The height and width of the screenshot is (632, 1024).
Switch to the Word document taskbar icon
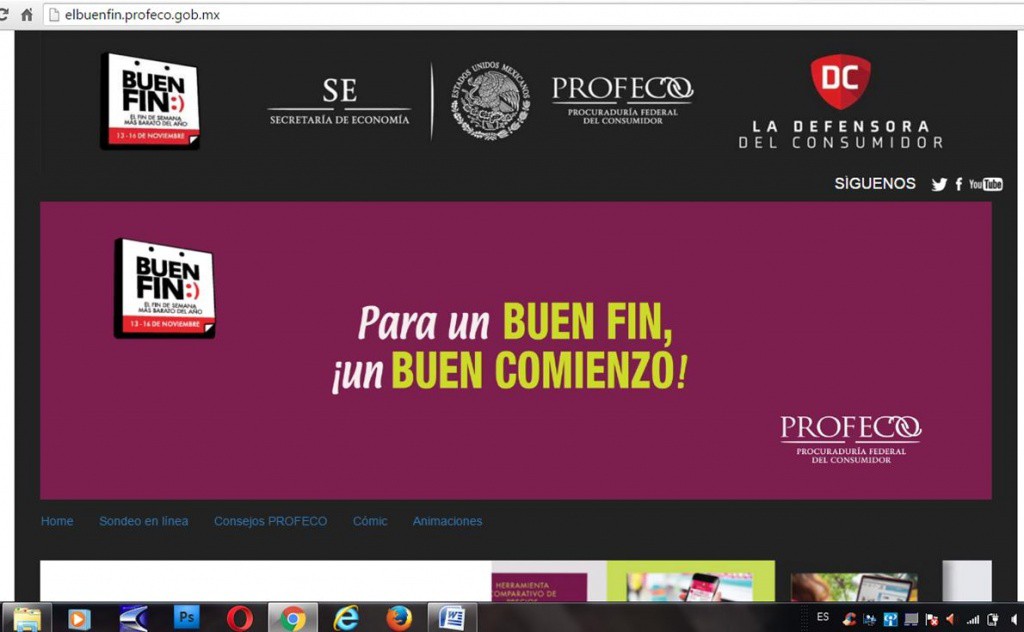(x=452, y=618)
